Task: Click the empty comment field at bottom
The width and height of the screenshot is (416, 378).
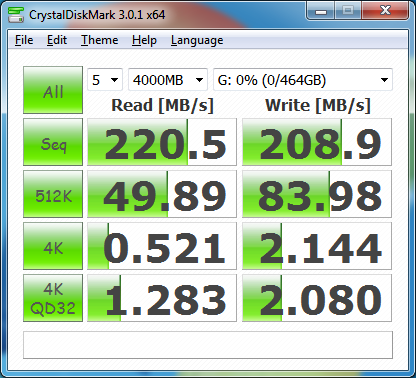Action: pos(208,345)
